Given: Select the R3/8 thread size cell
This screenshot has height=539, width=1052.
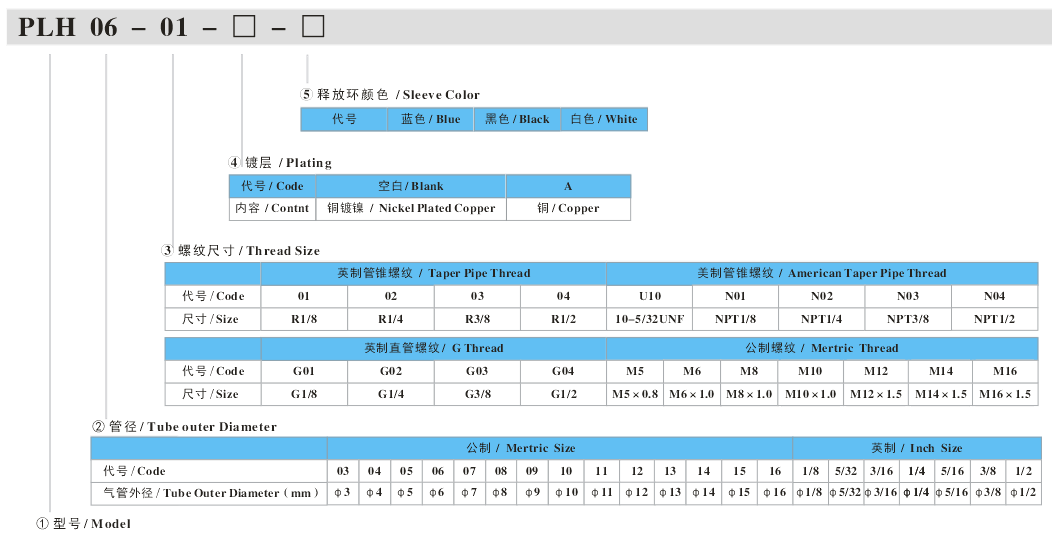Looking at the screenshot, I should coord(477,319).
